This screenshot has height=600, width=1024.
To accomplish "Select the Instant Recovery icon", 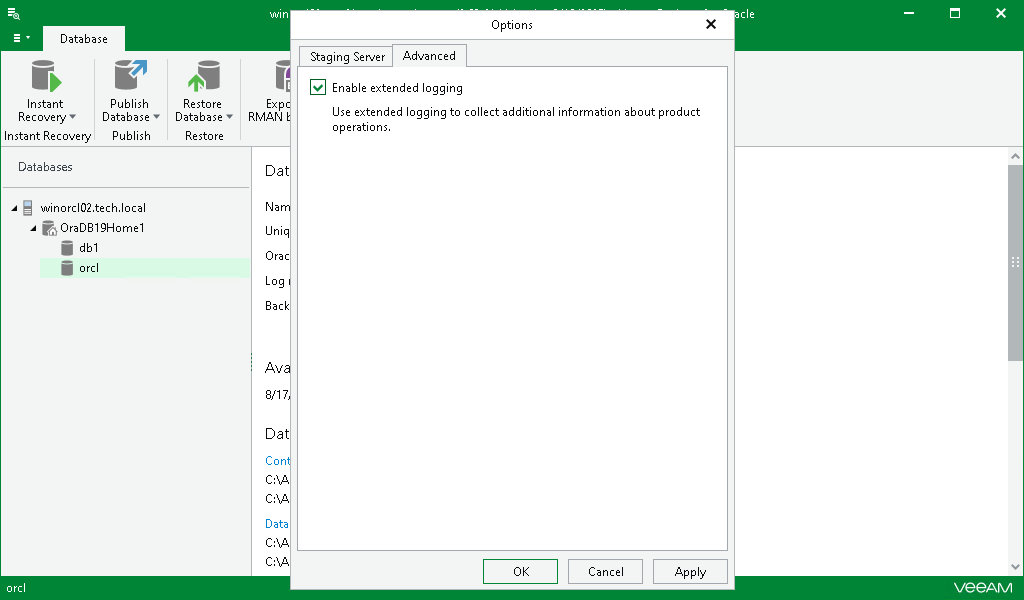I will pos(44,78).
